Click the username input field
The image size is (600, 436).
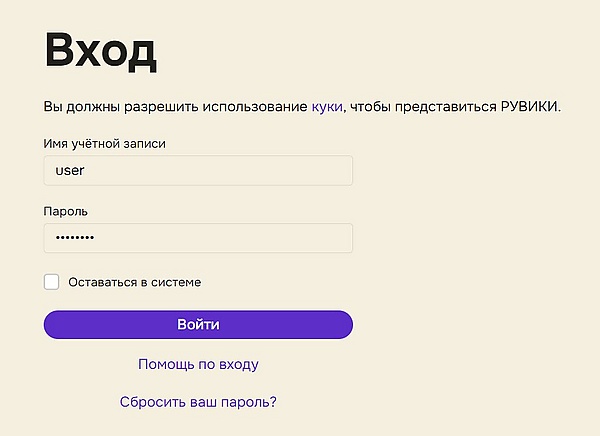tap(198, 170)
